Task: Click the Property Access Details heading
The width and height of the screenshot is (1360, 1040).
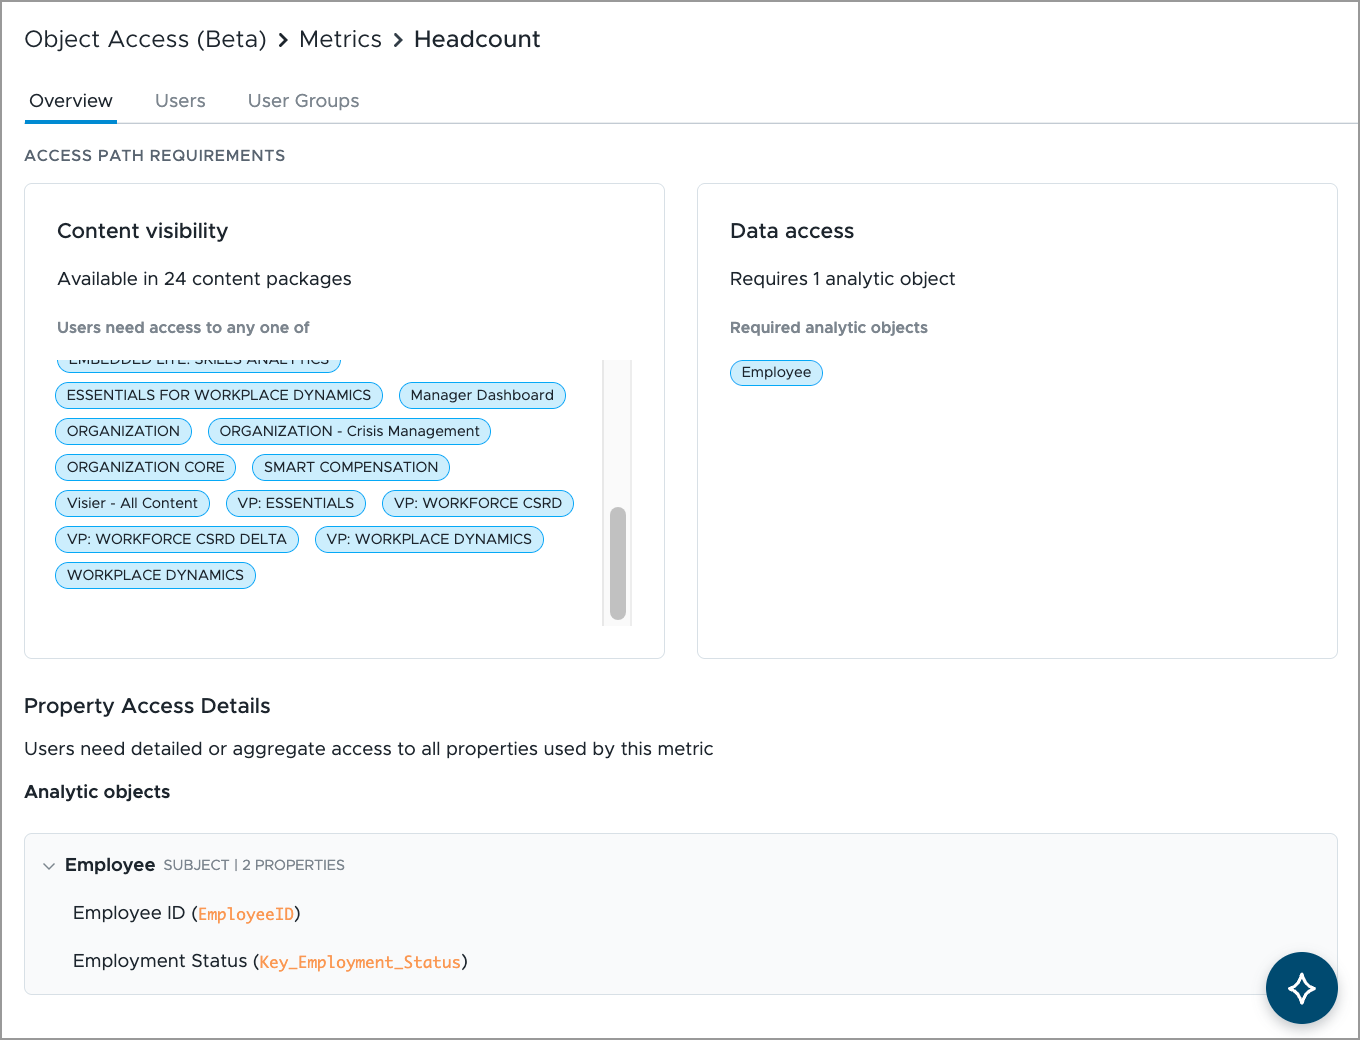Action: pyautogui.click(x=147, y=706)
